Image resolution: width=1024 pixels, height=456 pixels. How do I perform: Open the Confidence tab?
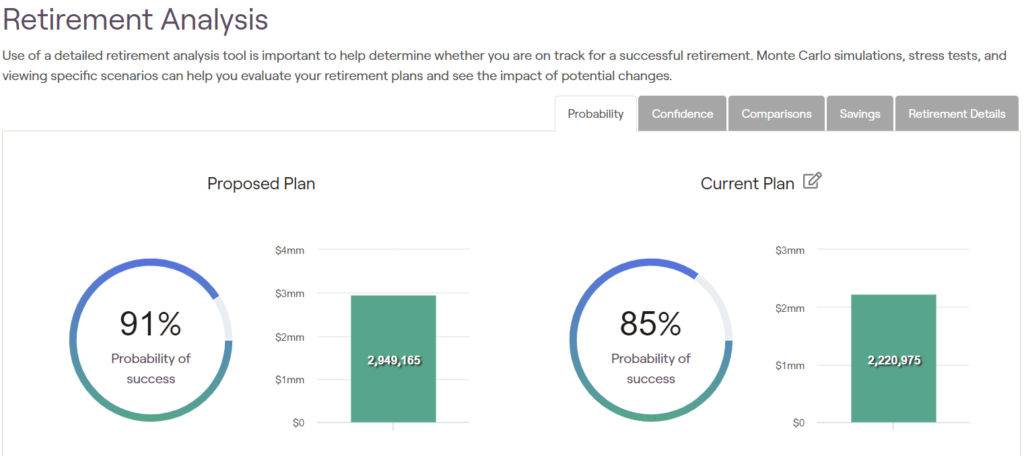click(682, 114)
